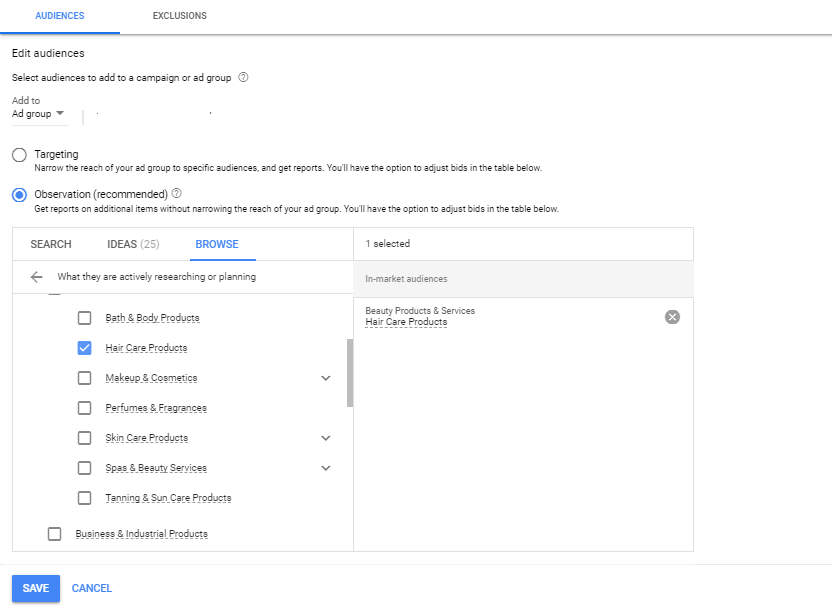
Task: Select the Observation radio button
Action: pyautogui.click(x=19, y=195)
